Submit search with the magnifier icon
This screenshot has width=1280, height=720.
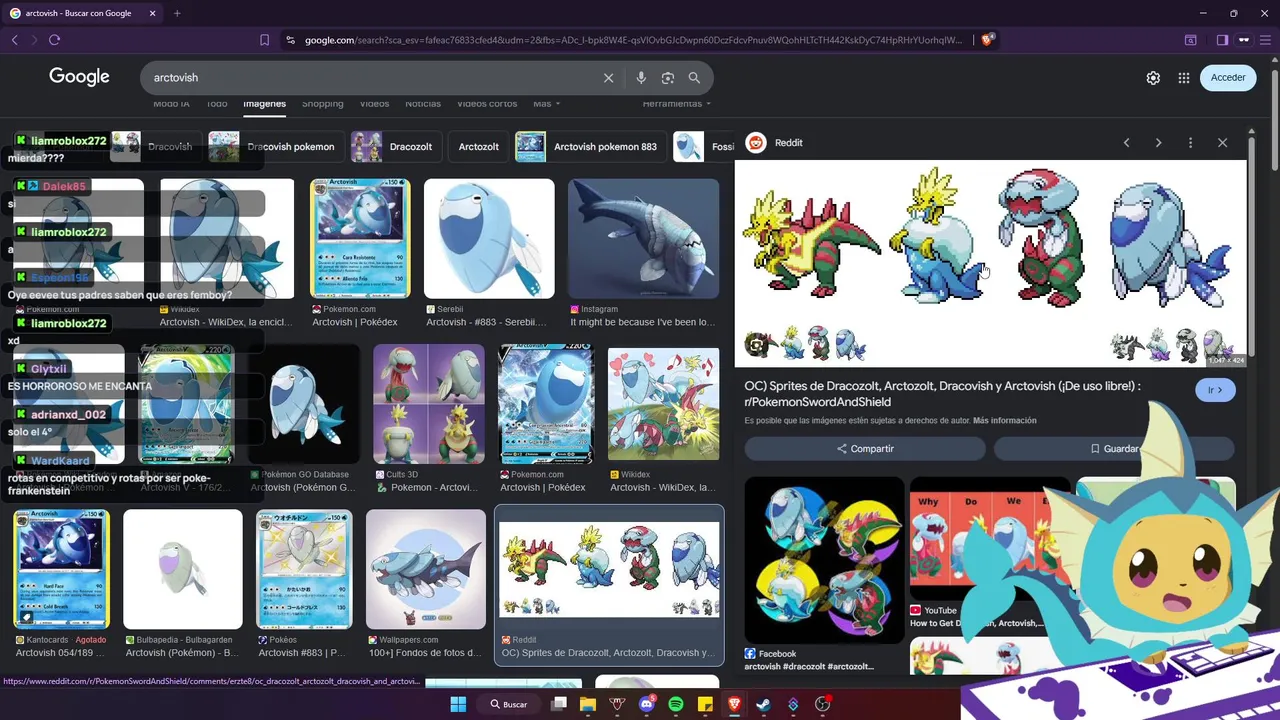(694, 78)
